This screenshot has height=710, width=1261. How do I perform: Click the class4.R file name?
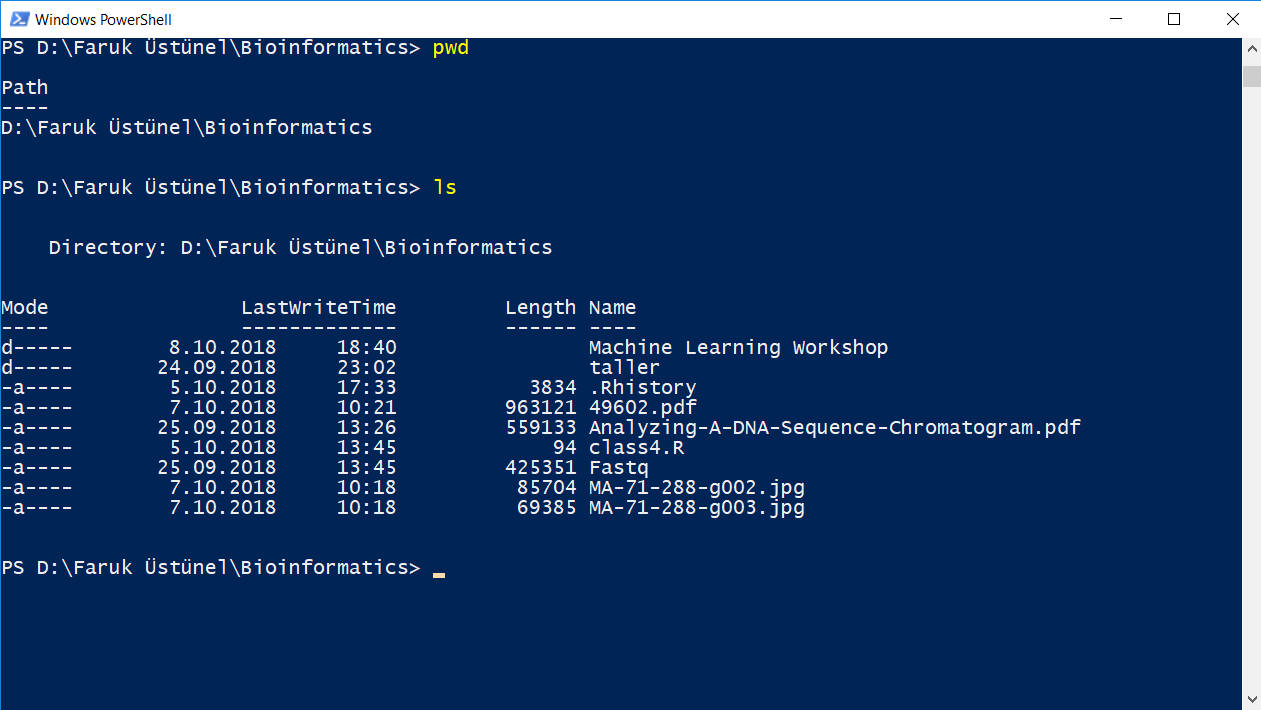(636, 448)
